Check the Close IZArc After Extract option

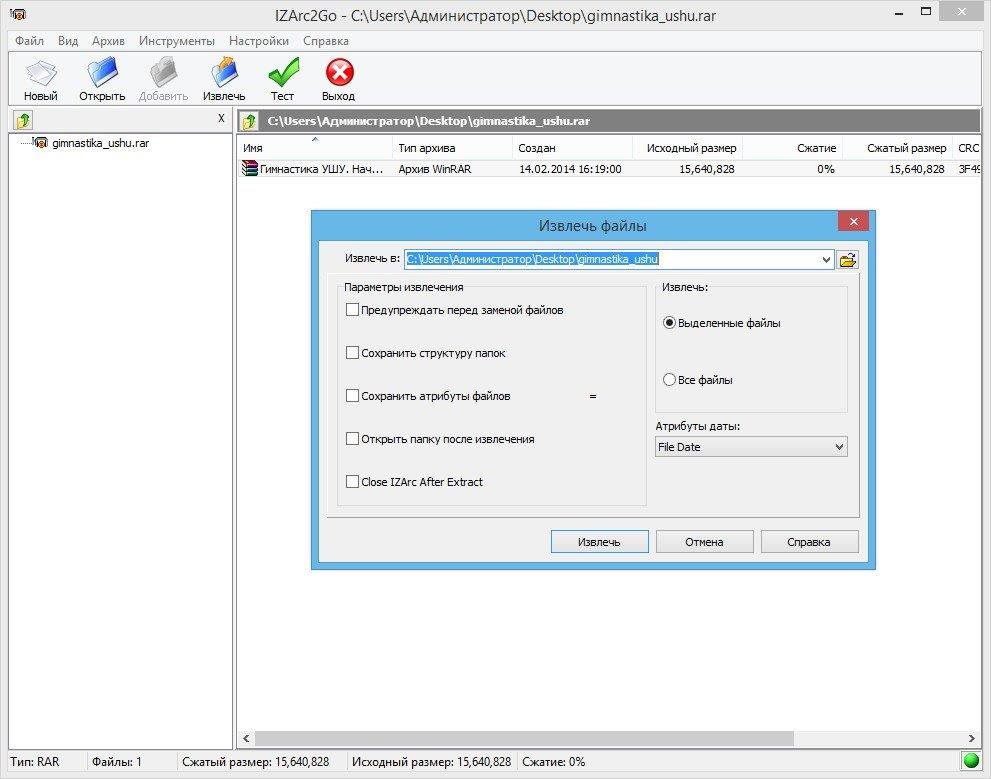(352, 482)
